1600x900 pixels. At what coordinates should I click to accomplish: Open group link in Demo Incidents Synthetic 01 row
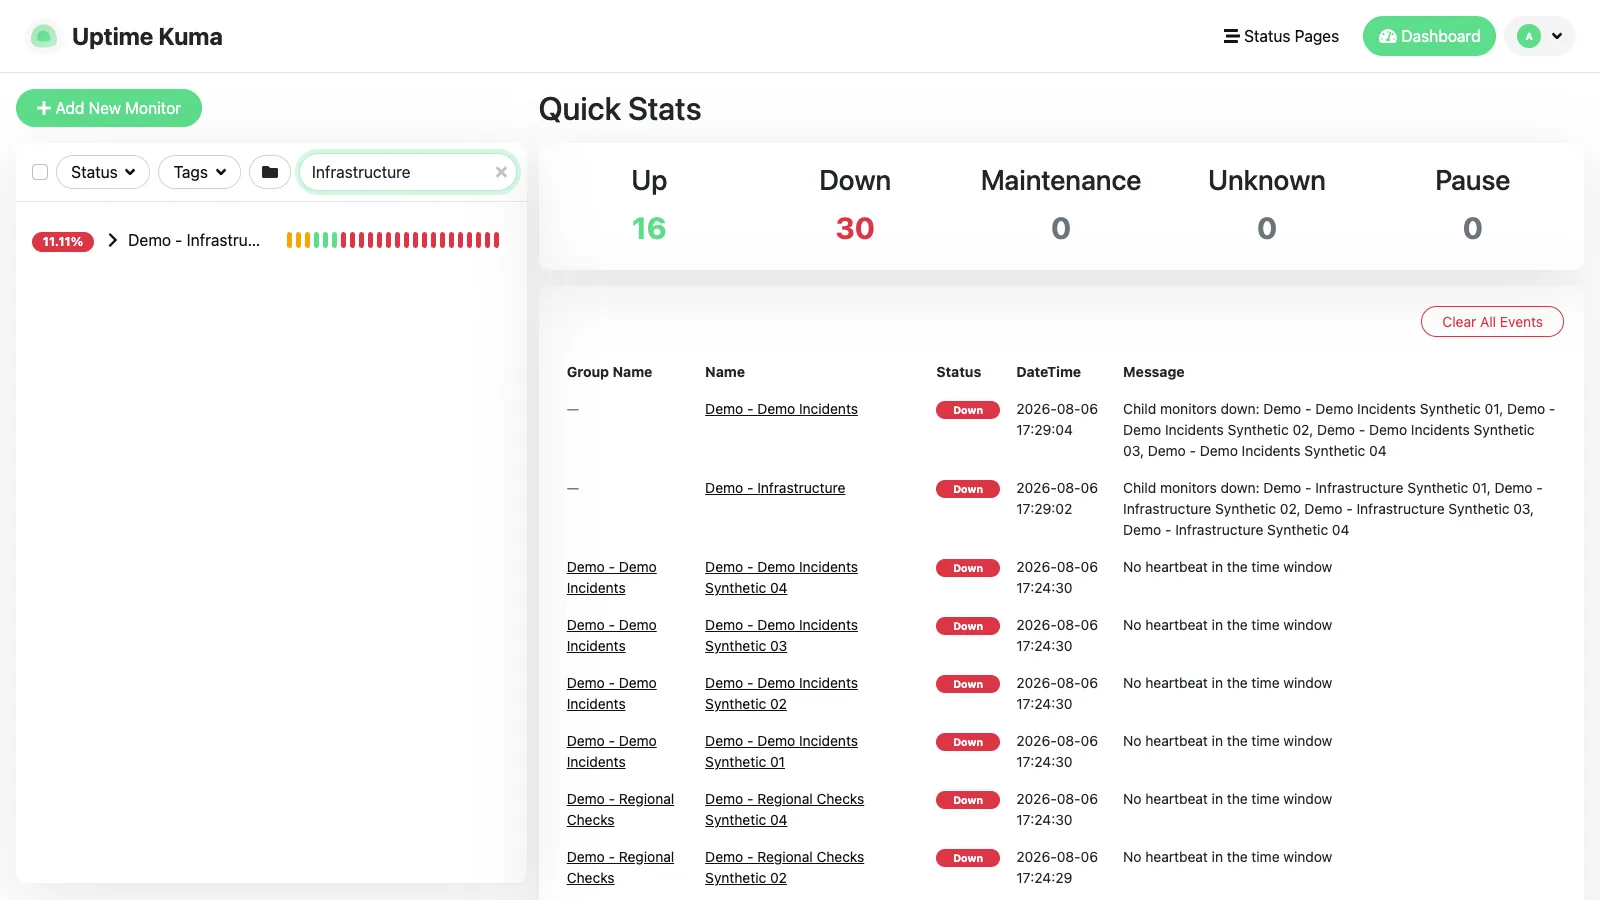point(611,751)
